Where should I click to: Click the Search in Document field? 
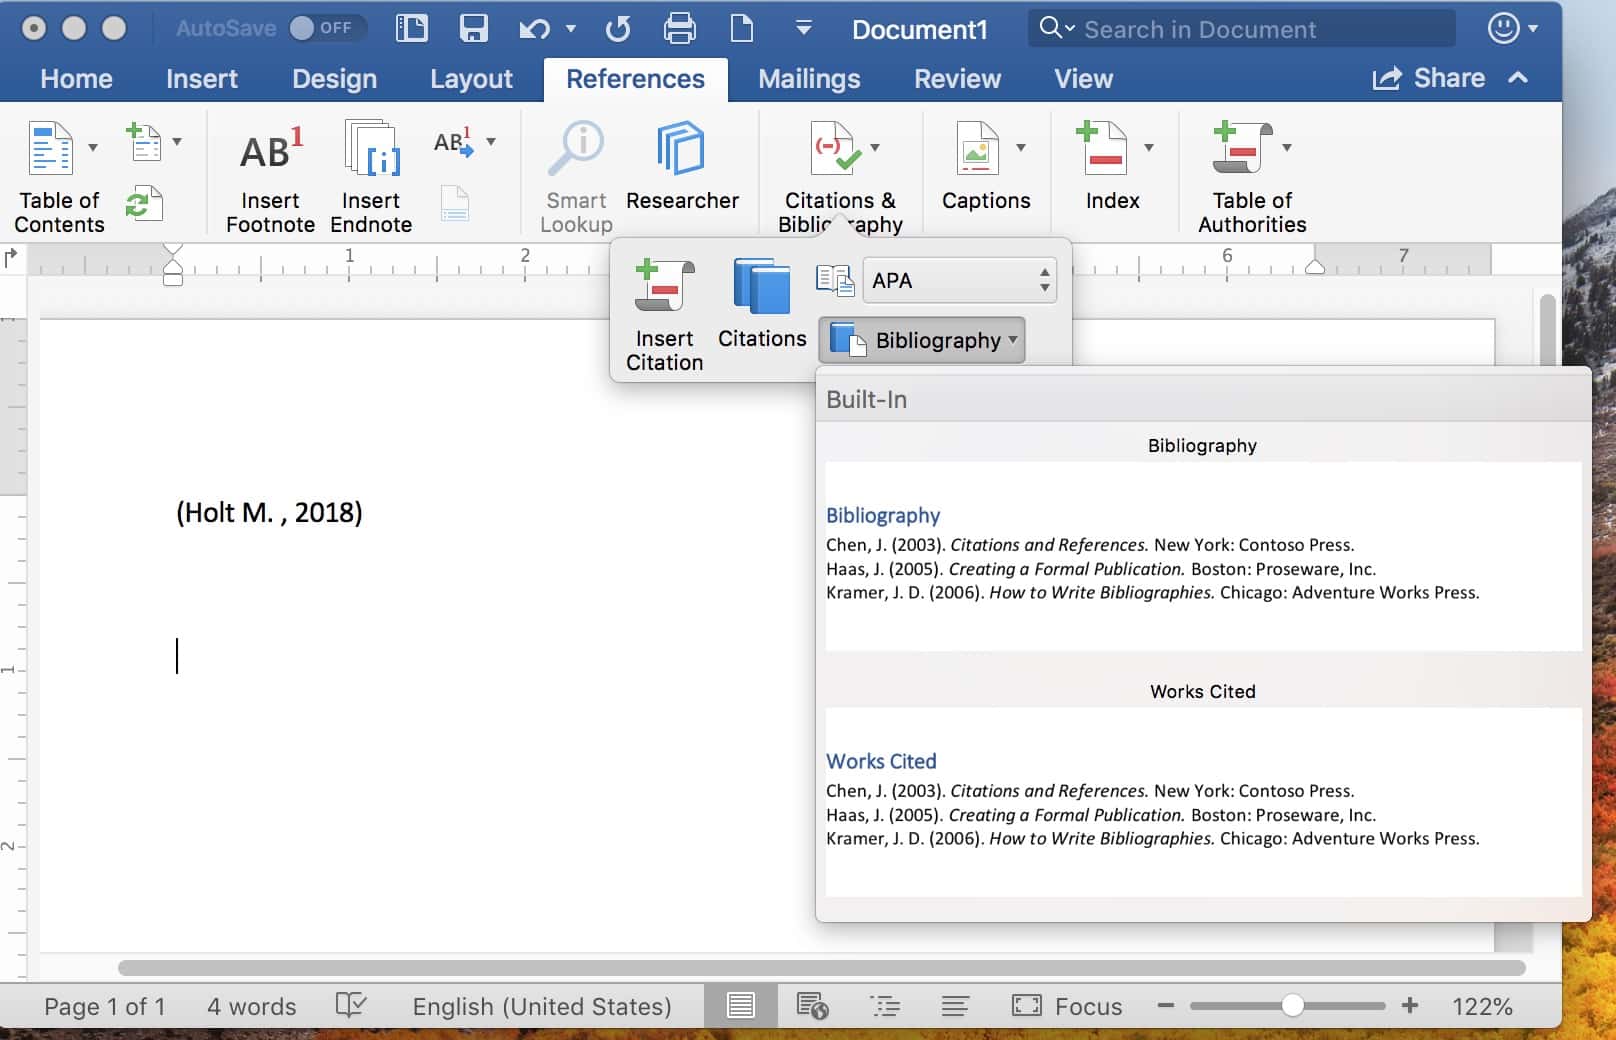point(1240,29)
